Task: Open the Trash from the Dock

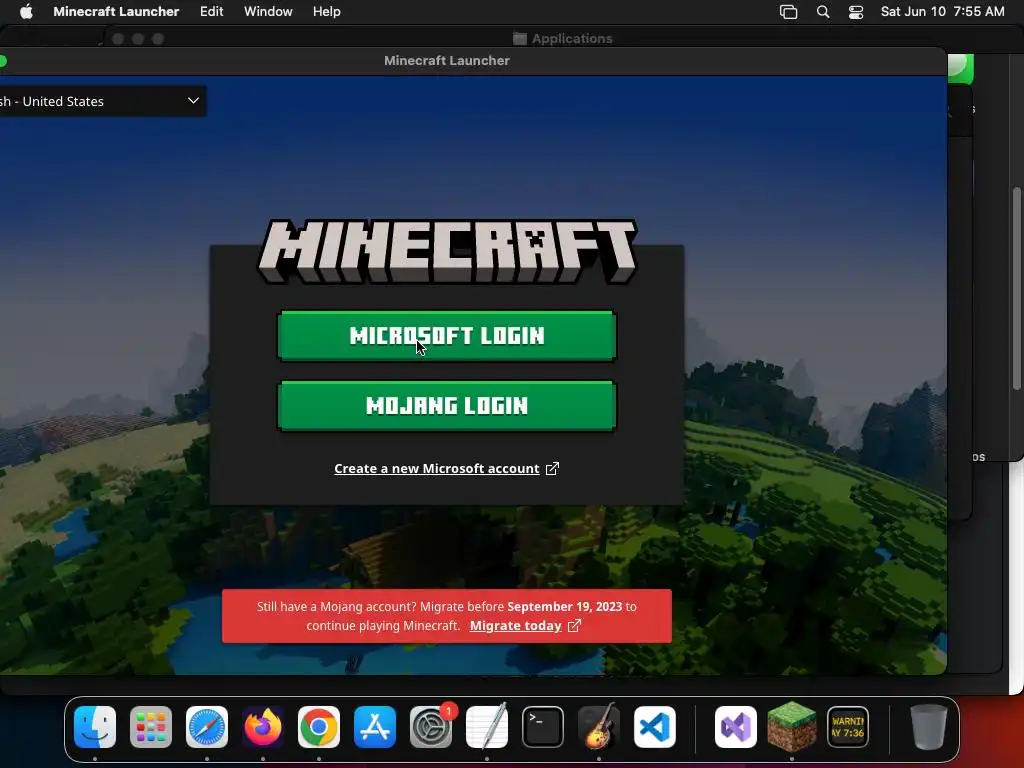Action: (929, 727)
